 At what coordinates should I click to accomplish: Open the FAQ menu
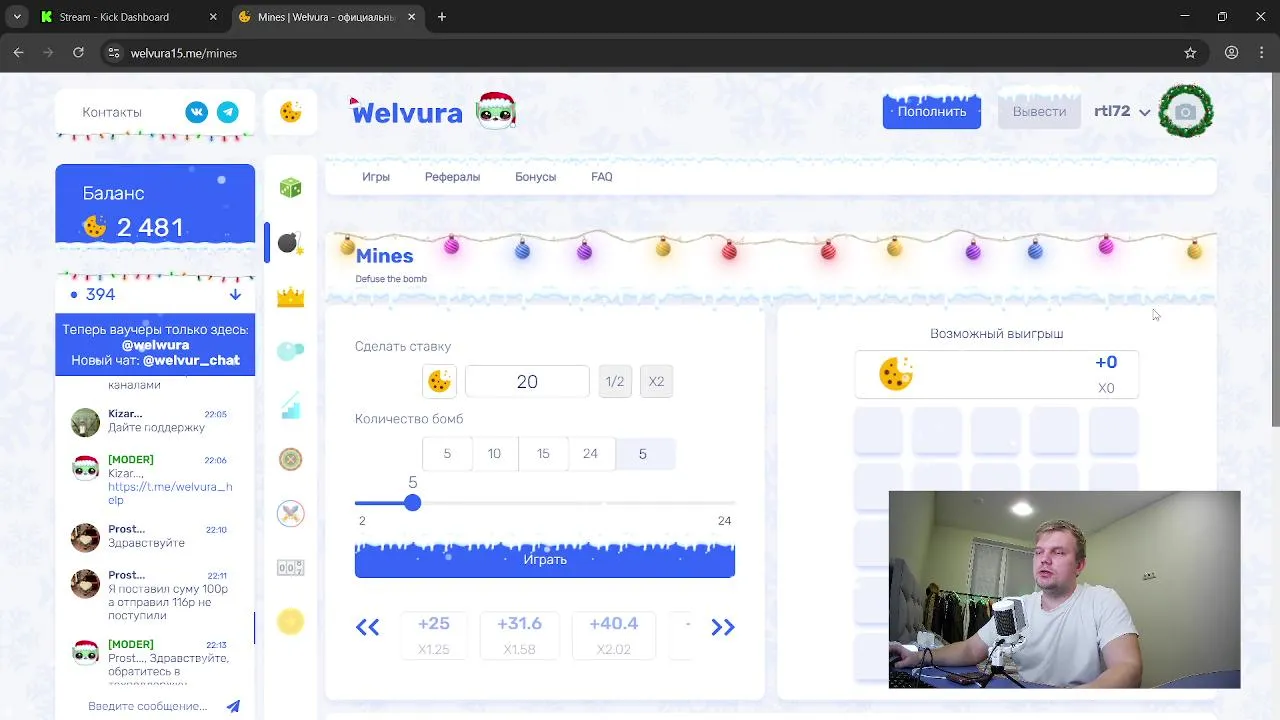click(x=602, y=177)
